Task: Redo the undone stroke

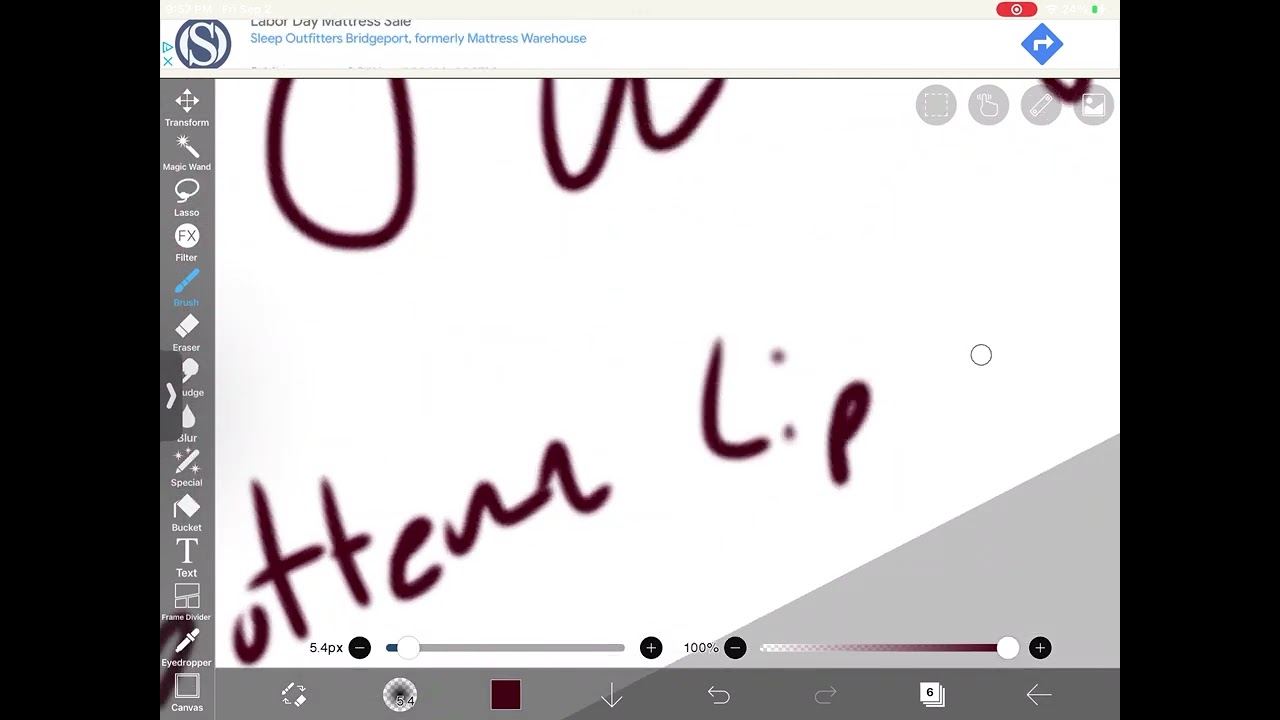Action: tap(825, 695)
